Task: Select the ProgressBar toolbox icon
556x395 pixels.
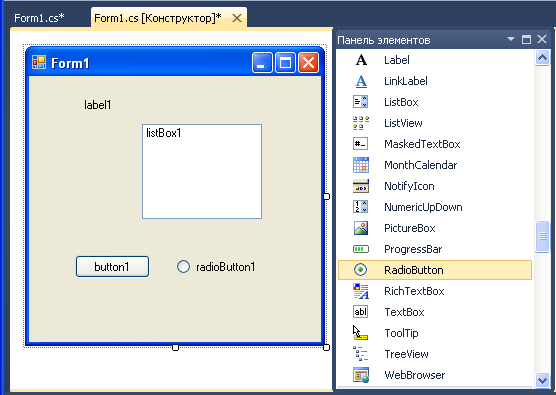Action: 361,249
